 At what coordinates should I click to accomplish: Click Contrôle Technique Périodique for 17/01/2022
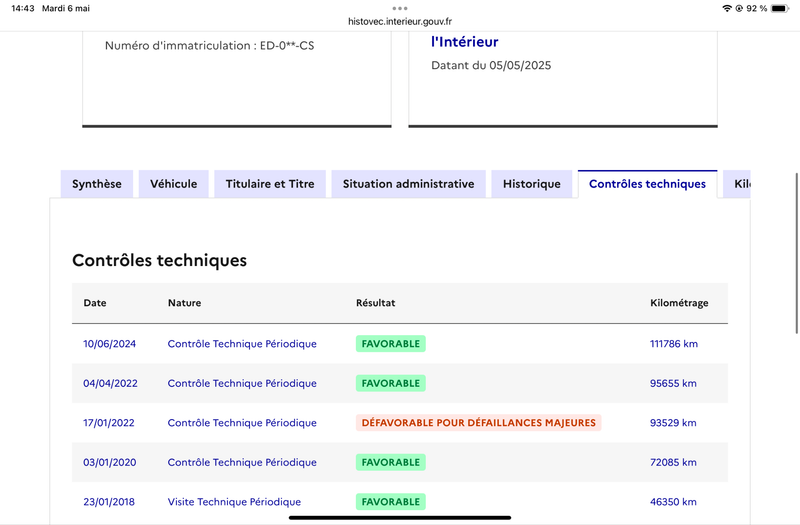click(242, 422)
